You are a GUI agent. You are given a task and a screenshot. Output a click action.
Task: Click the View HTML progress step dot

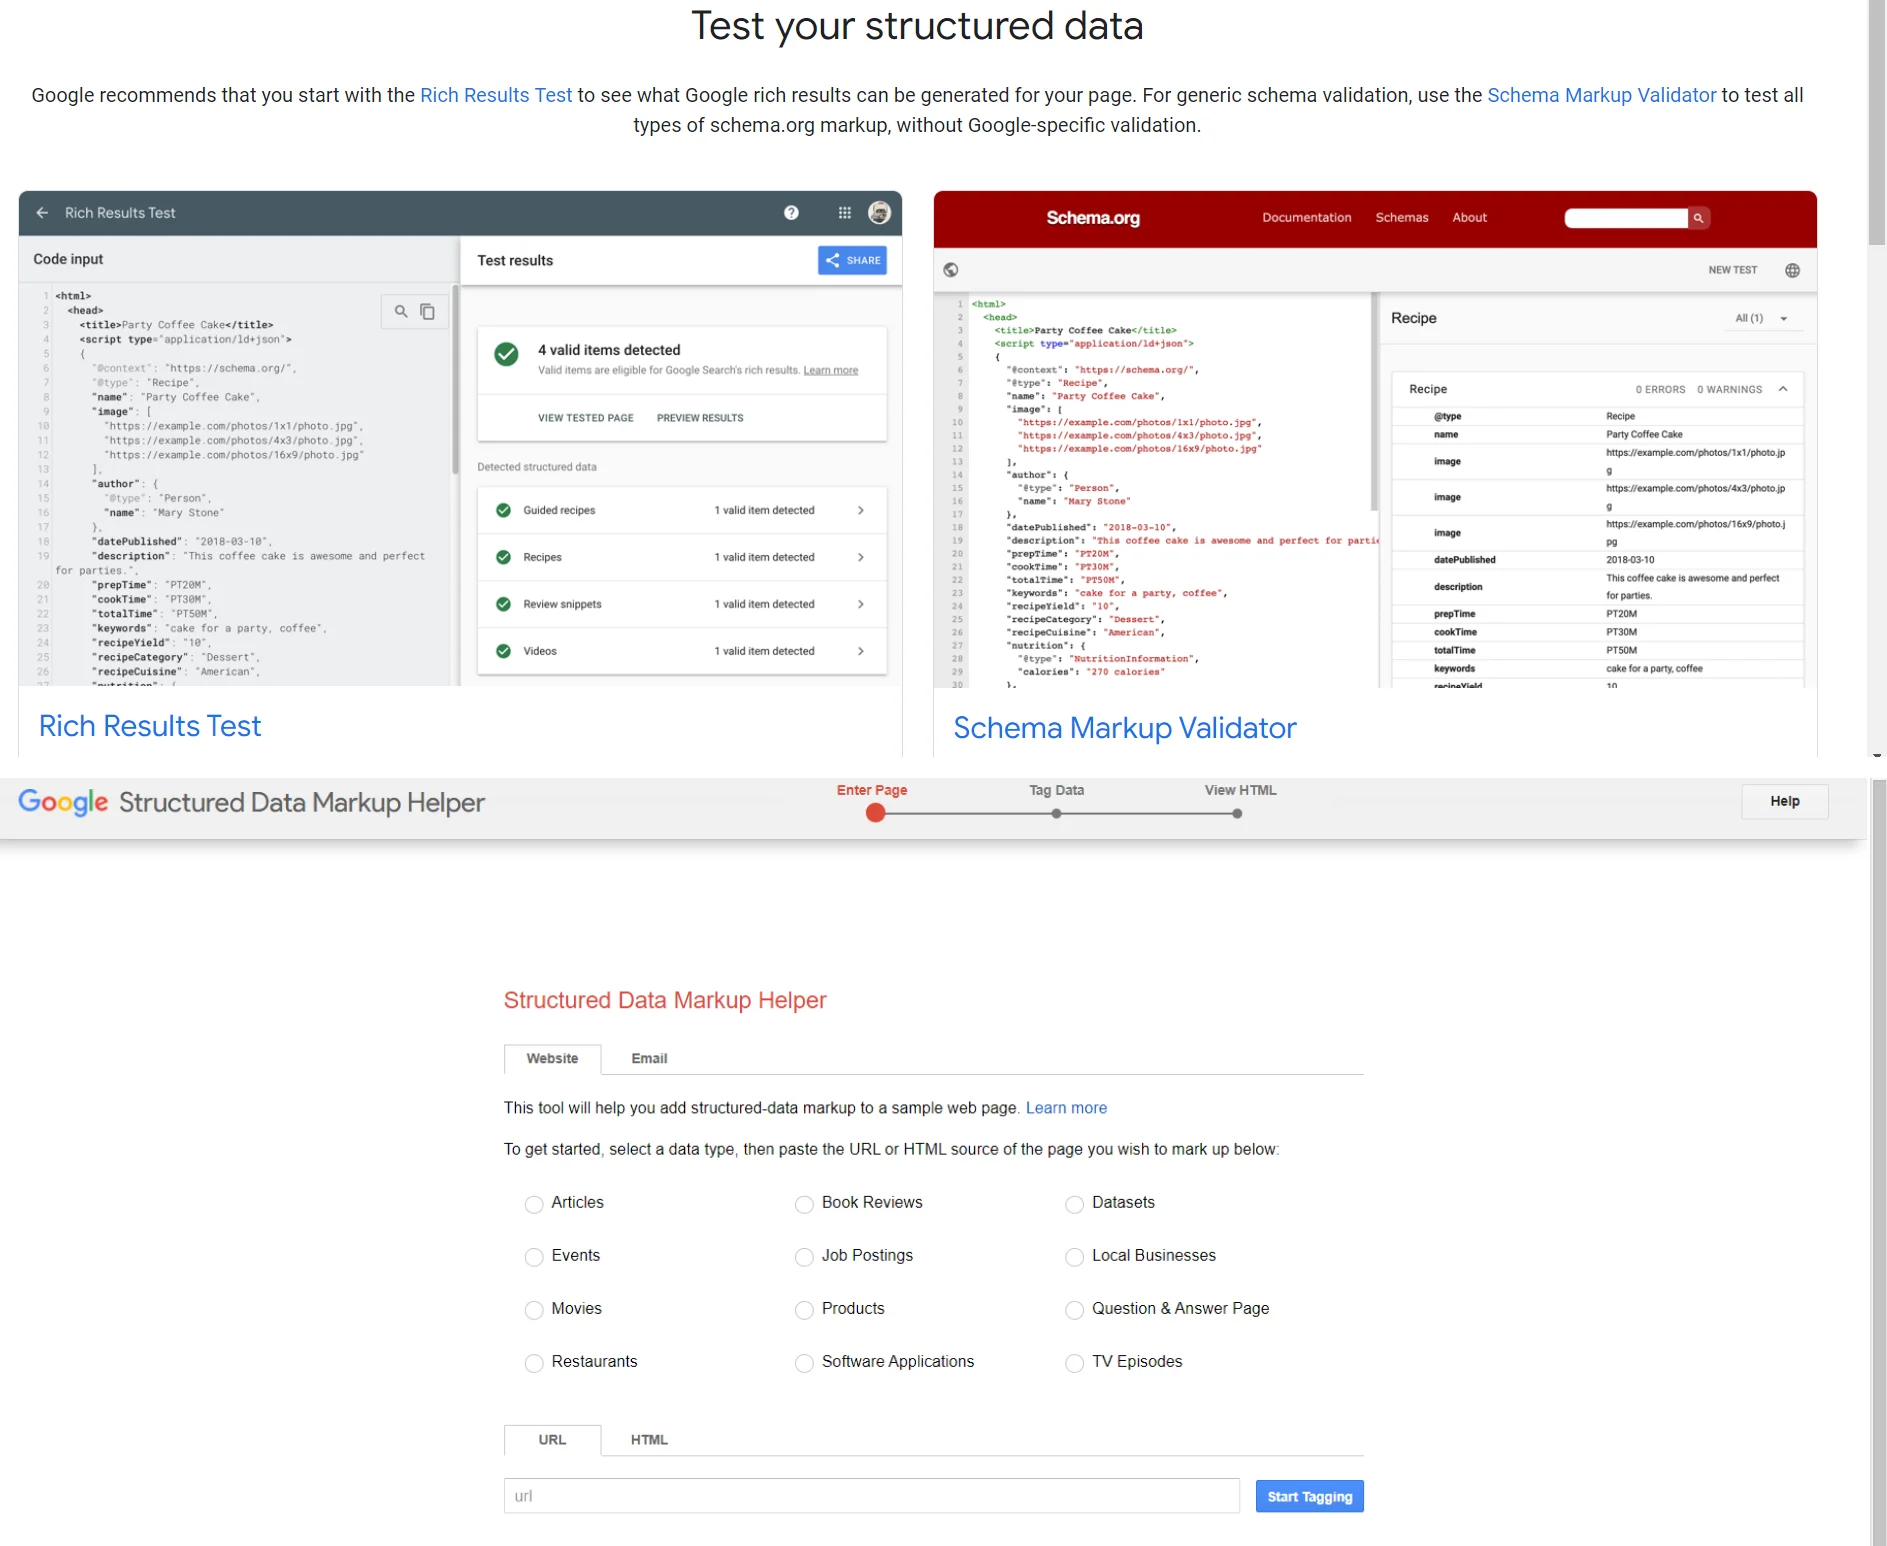point(1237,814)
